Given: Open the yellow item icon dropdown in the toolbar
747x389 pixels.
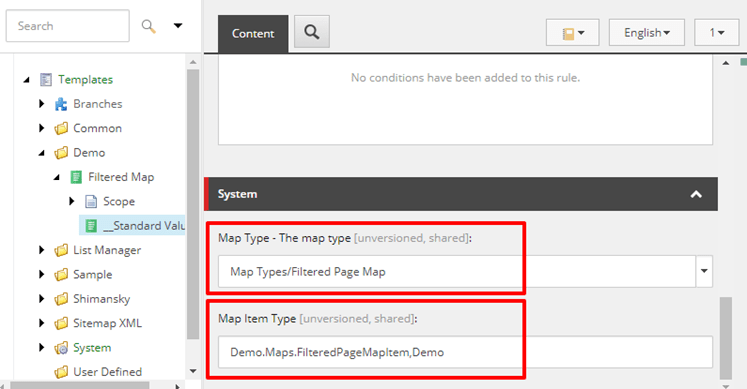Looking at the screenshot, I should [x=573, y=33].
